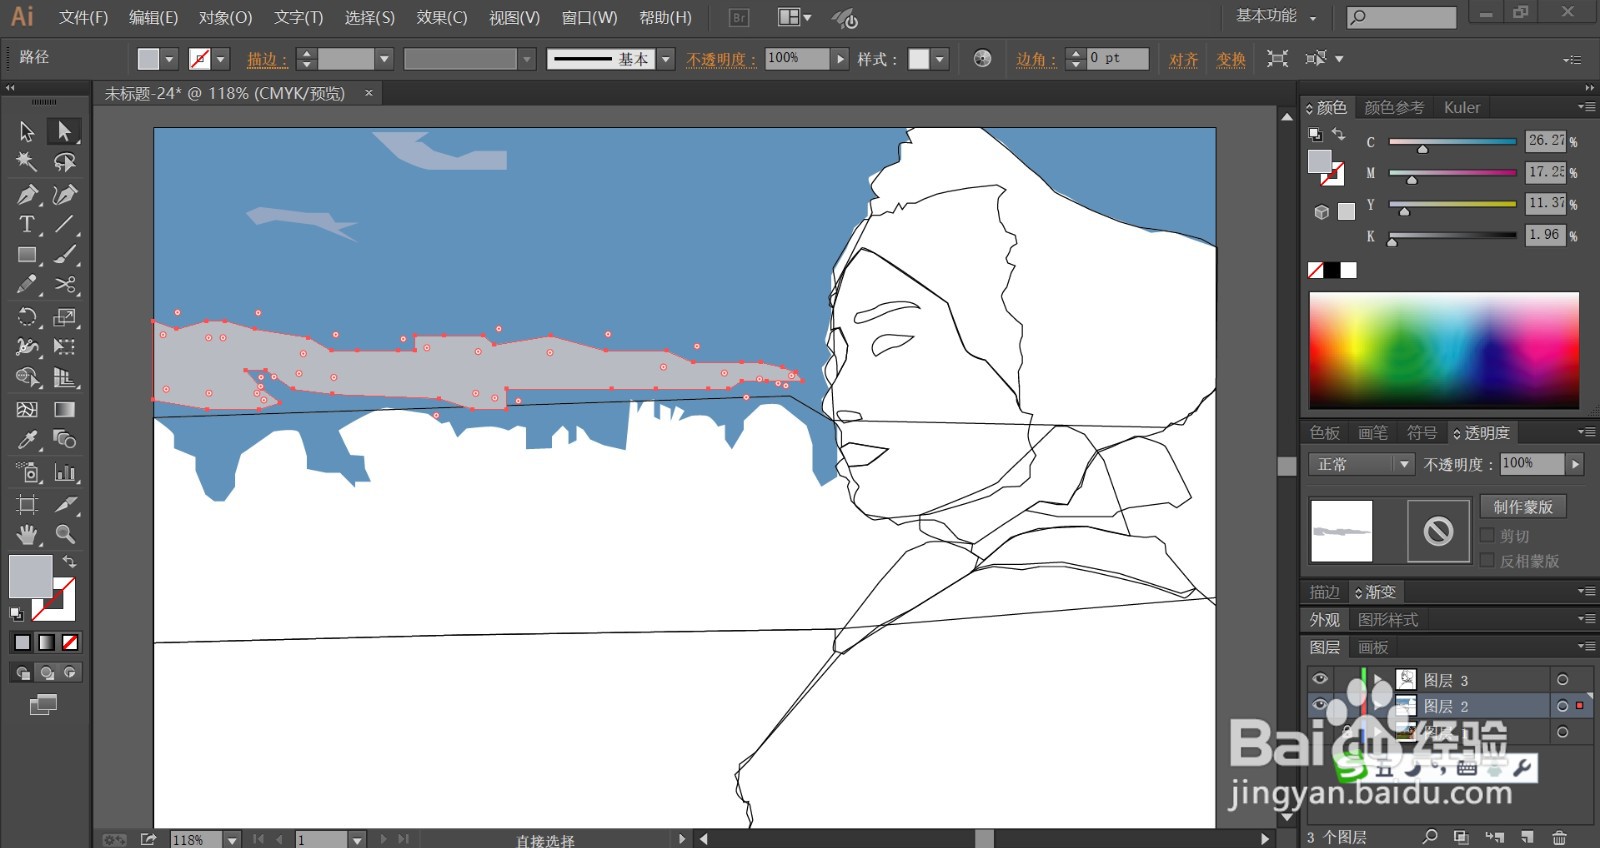This screenshot has height=848, width=1600.
Task: Open the zoom level dropdown at bottom
Action: coord(232,839)
